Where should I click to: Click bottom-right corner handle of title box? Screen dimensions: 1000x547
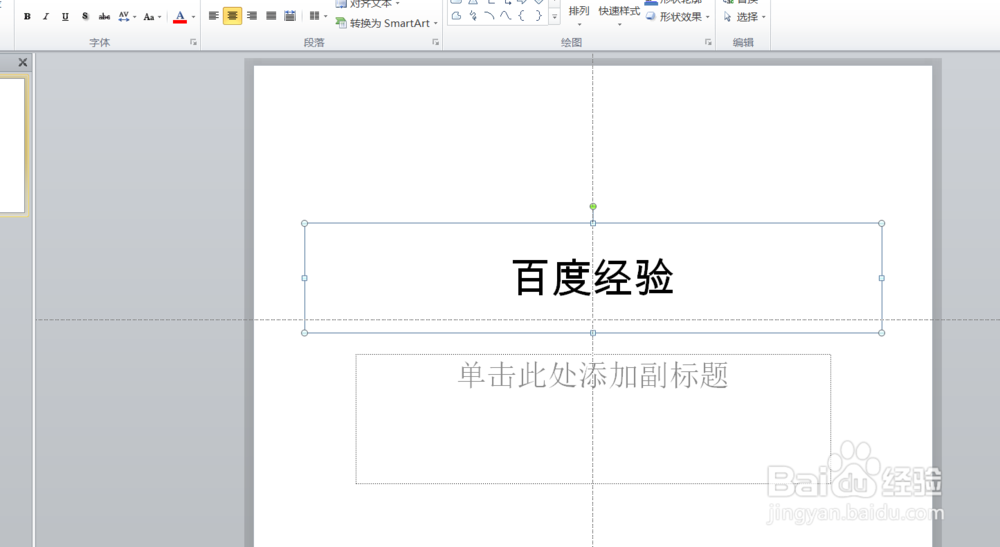(x=882, y=333)
